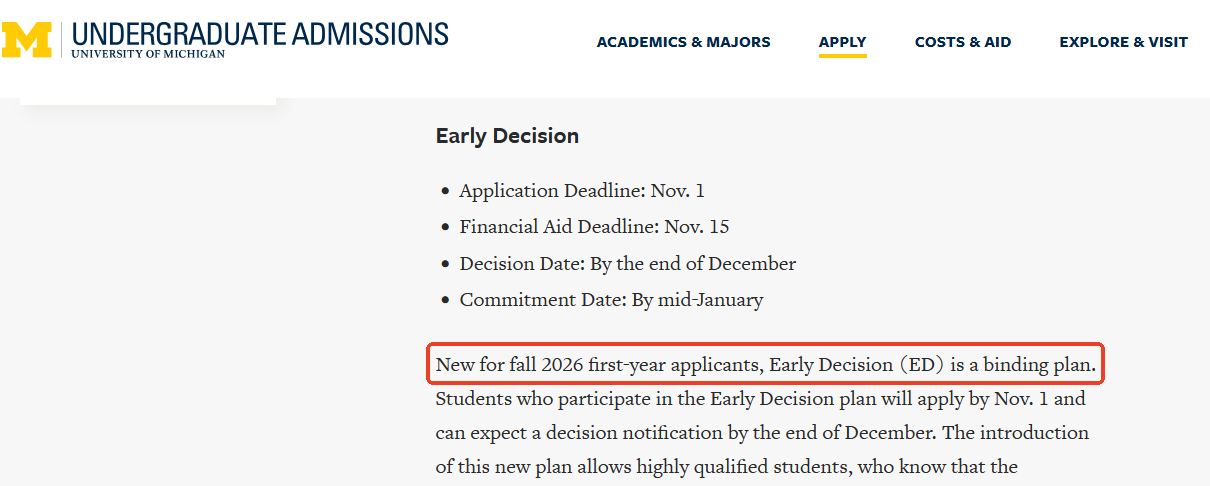The height and width of the screenshot is (486, 1210).
Task: Click the Michigan block M logo
Action: [27, 39]
